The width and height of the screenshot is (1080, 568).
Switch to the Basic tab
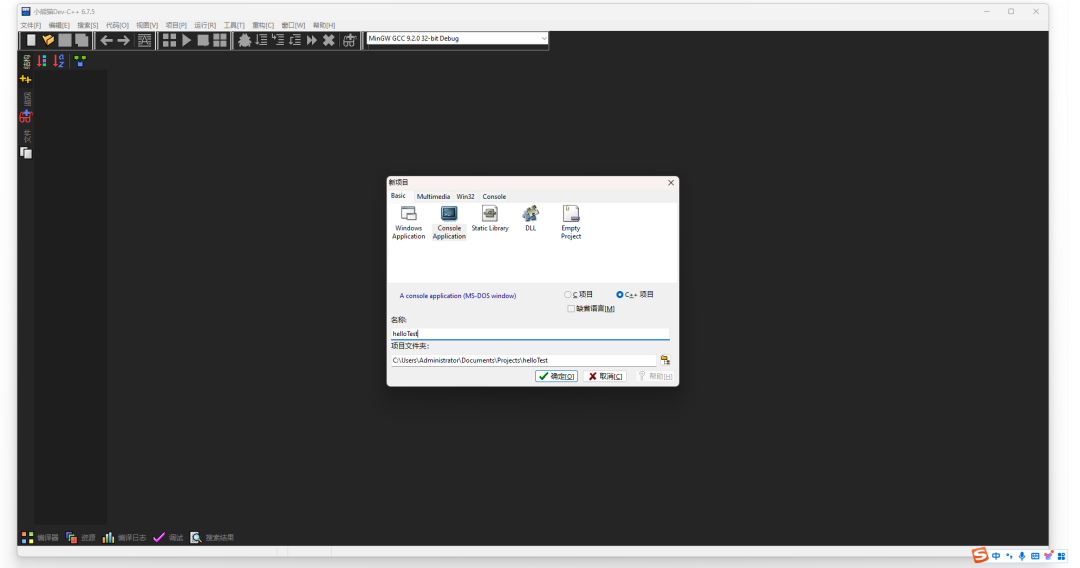pyautogui.click(x=398, y=196)
